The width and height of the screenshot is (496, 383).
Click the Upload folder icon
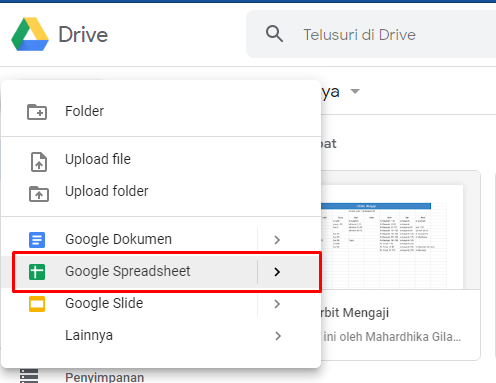tap(39, 194)
